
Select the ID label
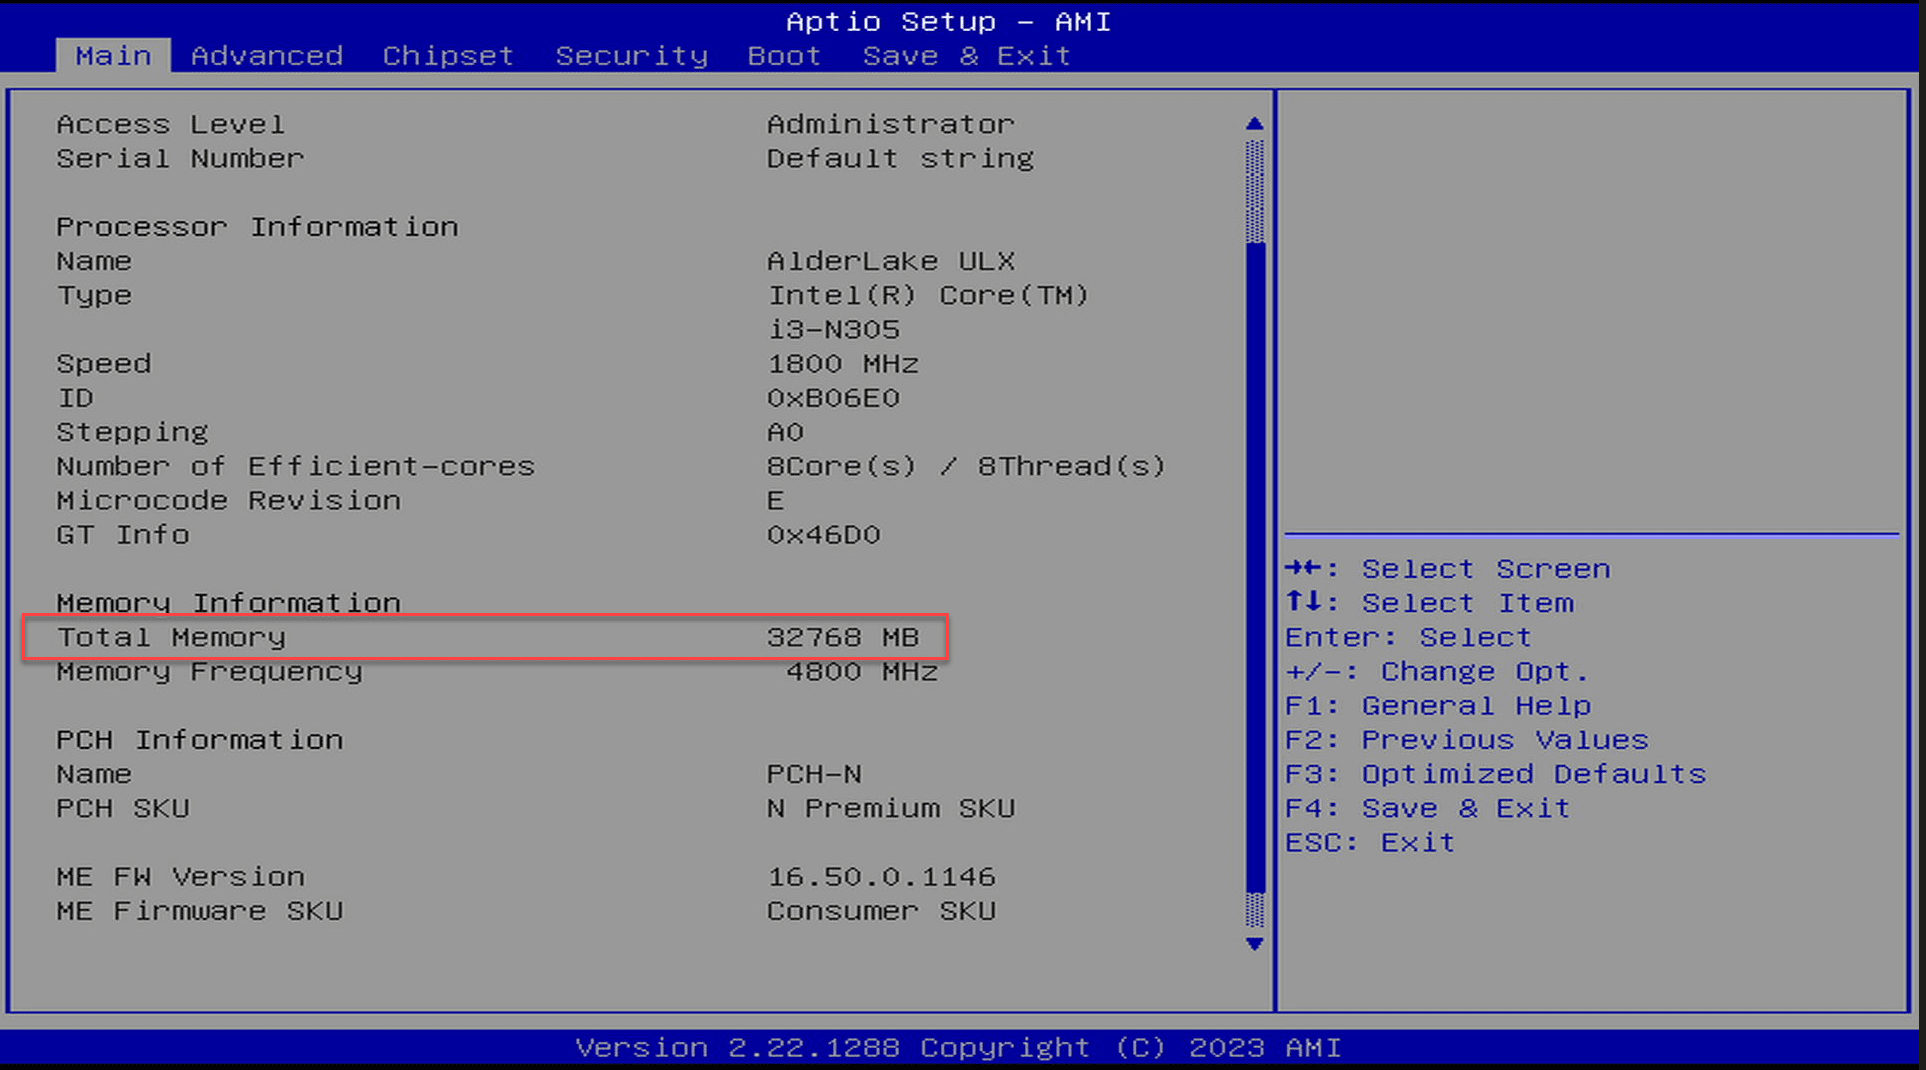75,398
